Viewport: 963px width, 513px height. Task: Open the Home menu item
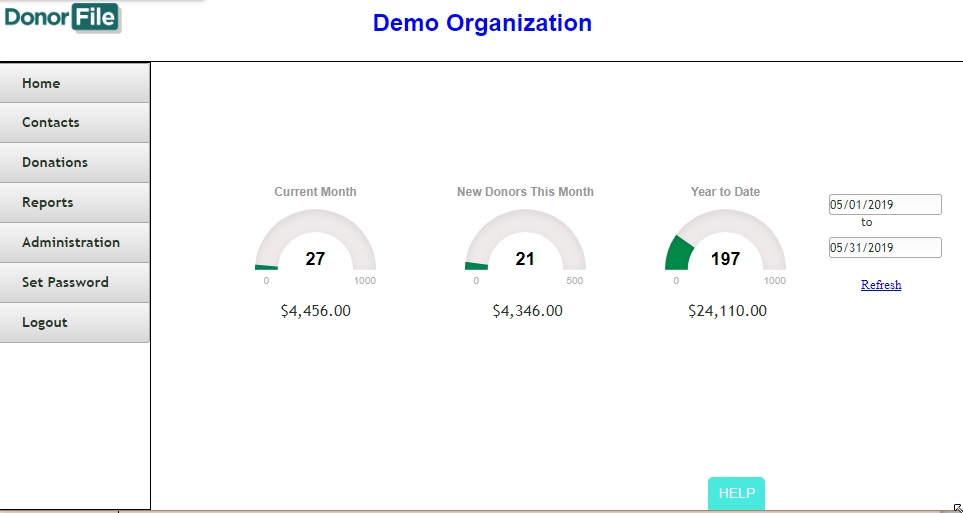coord(75,83)
